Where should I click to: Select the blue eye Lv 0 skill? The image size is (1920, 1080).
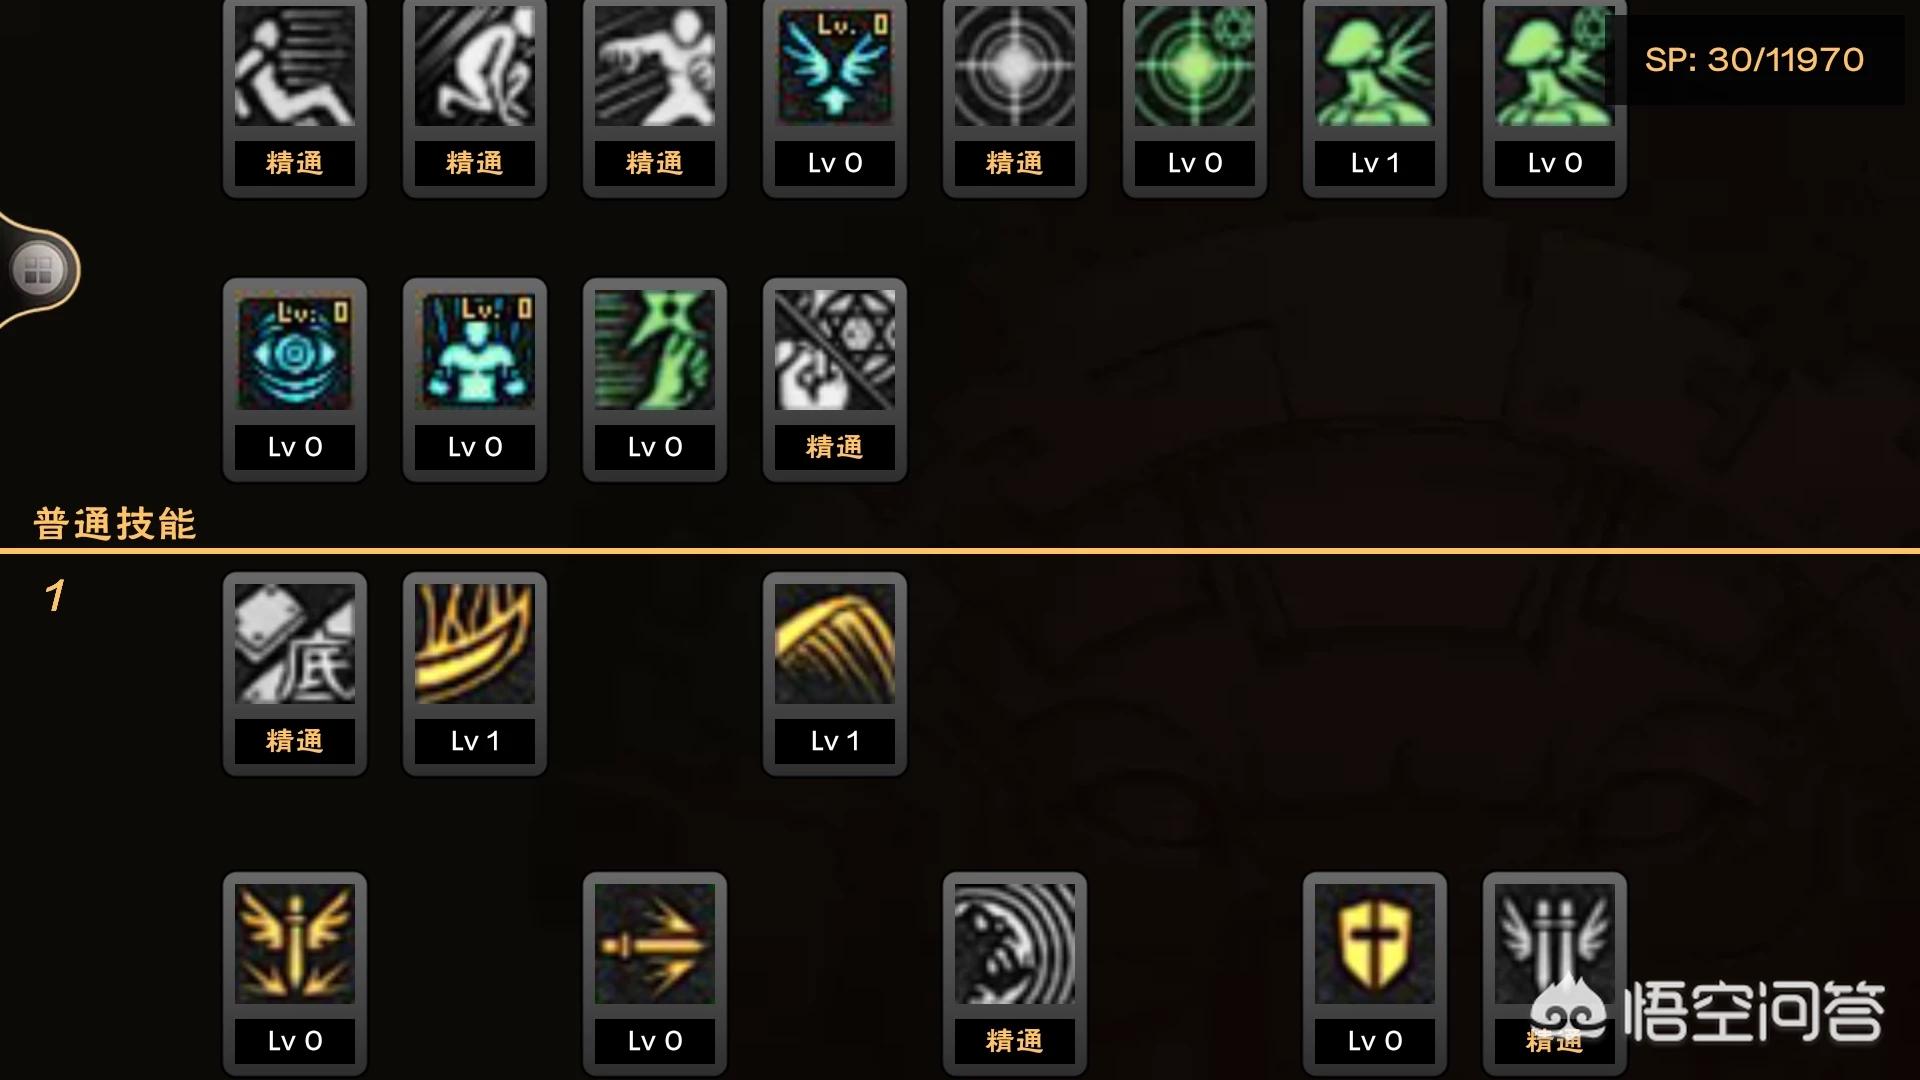295,380
